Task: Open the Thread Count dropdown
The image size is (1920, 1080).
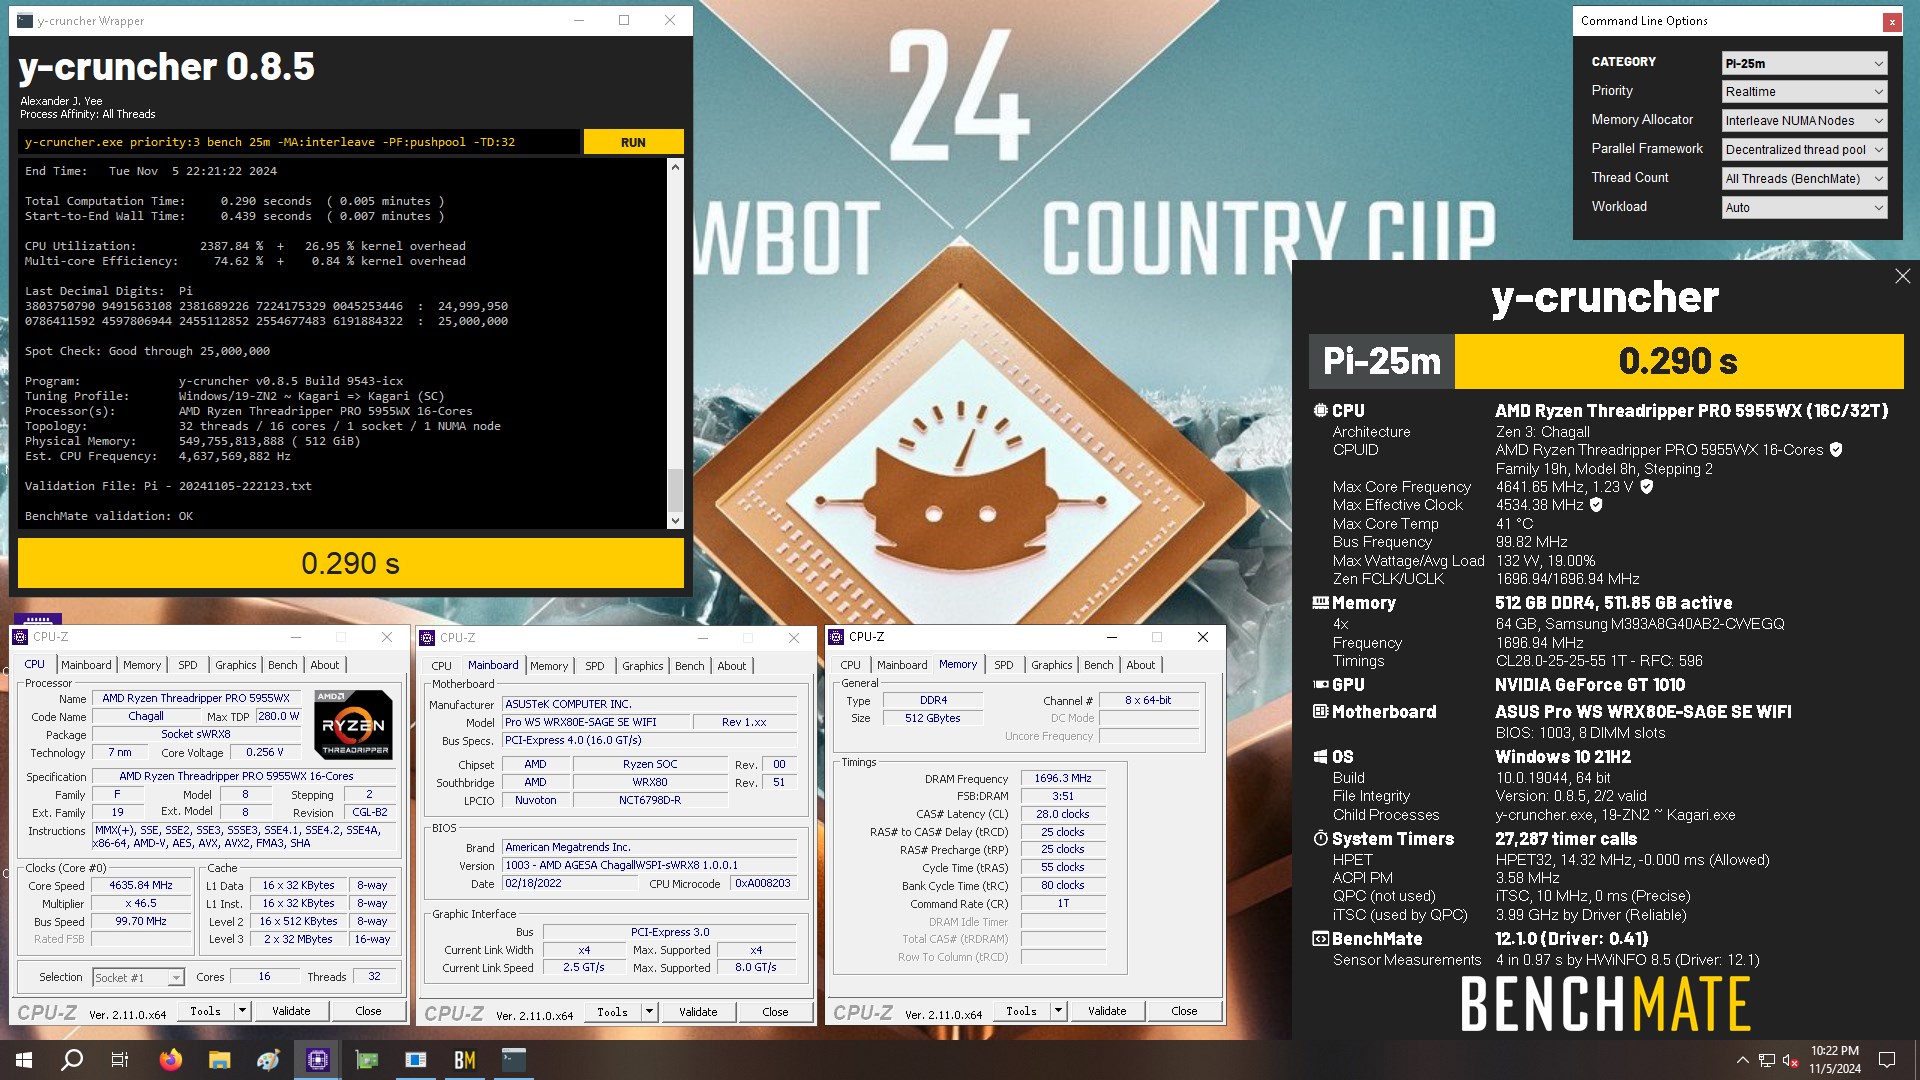Action: pos(1804,178)
